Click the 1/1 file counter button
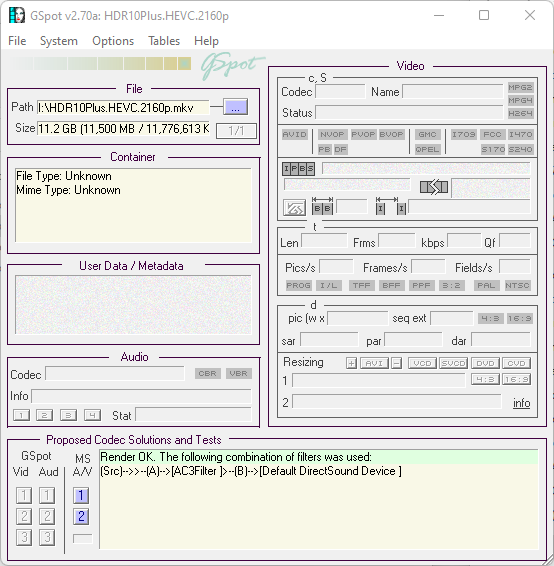 pos(236,130)
